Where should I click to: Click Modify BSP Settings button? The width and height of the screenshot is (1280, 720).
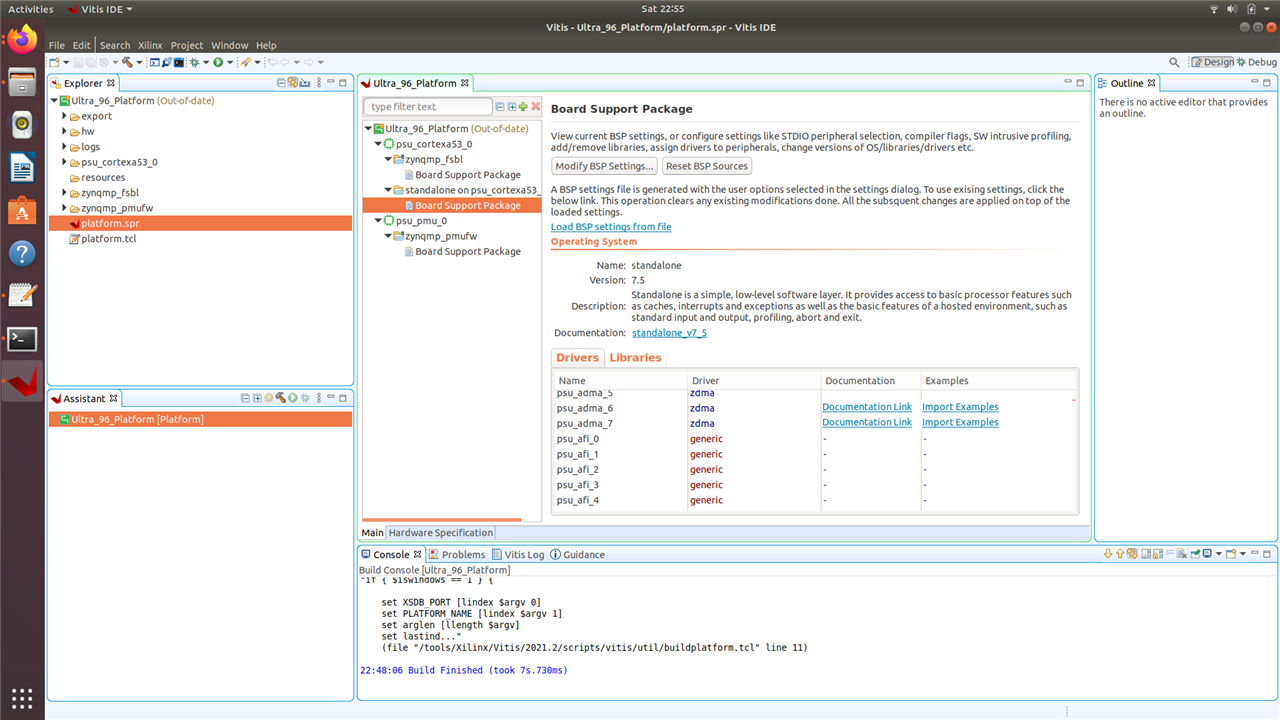tap(605, 166)
